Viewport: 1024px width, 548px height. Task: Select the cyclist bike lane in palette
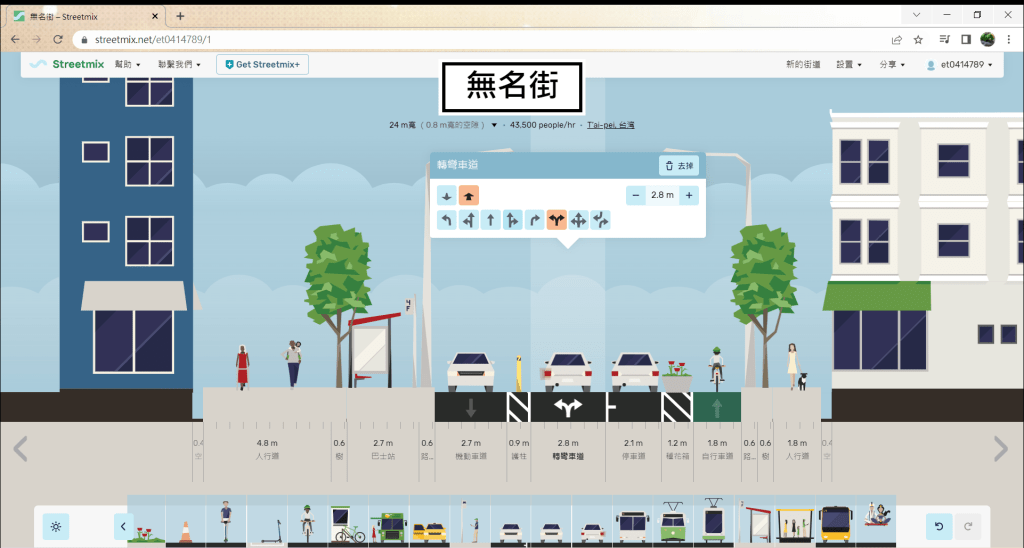point(308,521)
